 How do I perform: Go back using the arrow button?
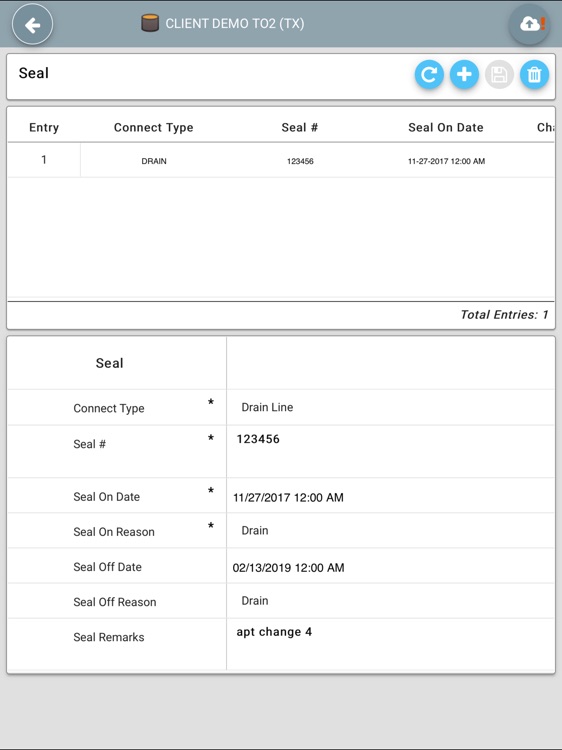coord(32,25)
